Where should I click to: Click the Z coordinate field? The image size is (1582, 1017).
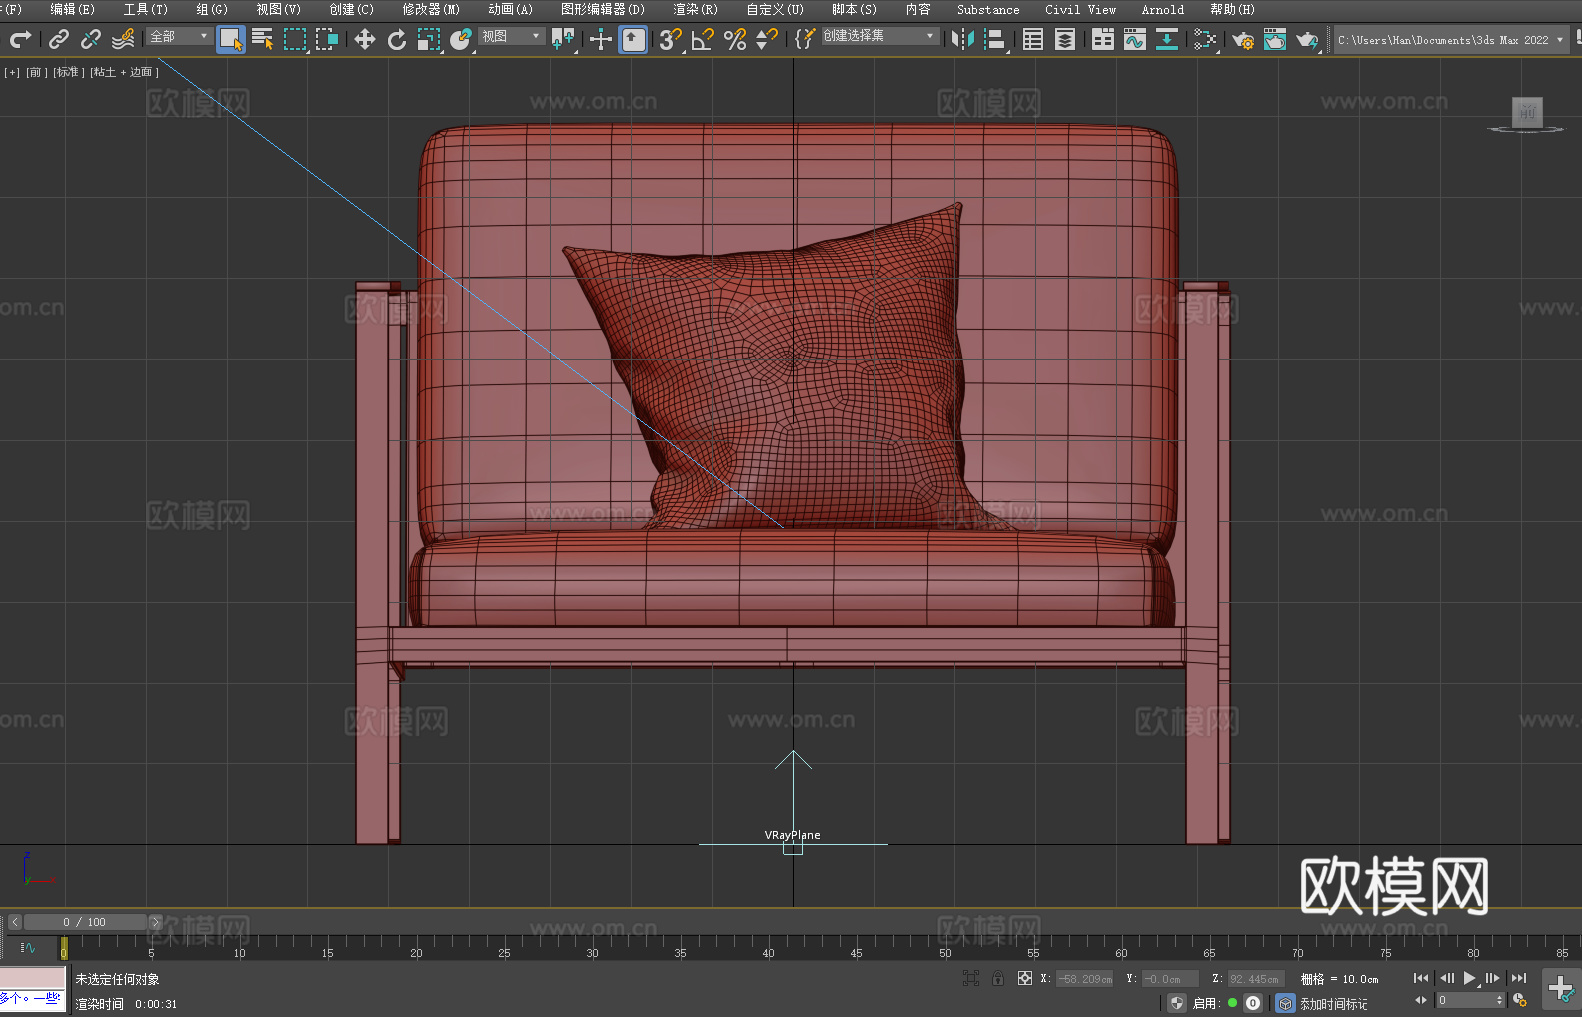click(1255, 979)
